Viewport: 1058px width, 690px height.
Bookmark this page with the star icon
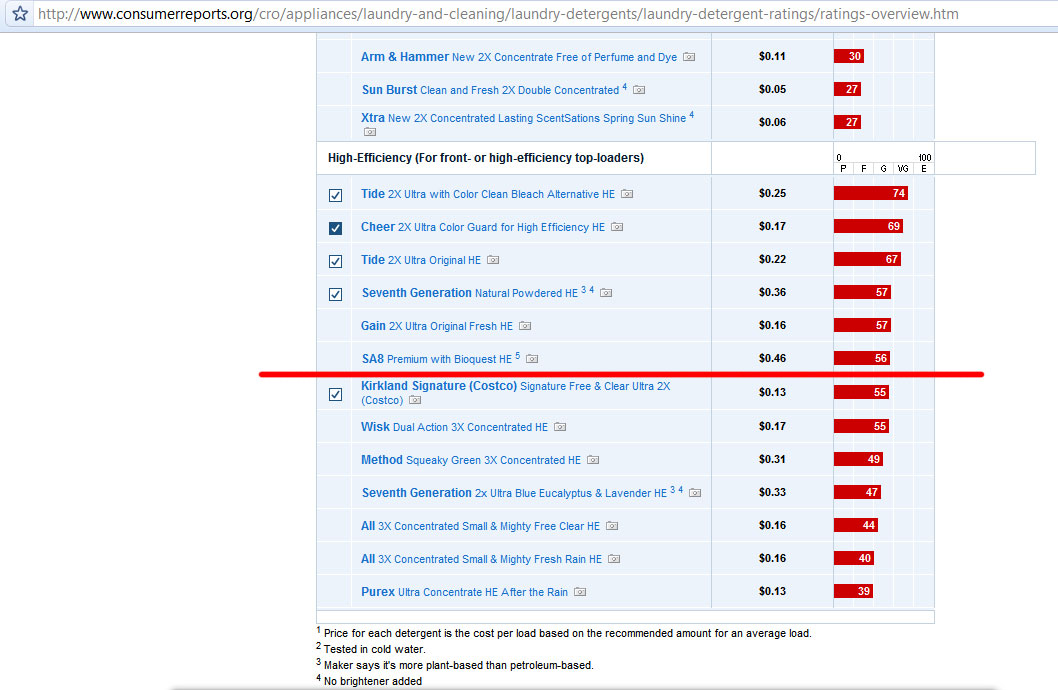[20, 13]
